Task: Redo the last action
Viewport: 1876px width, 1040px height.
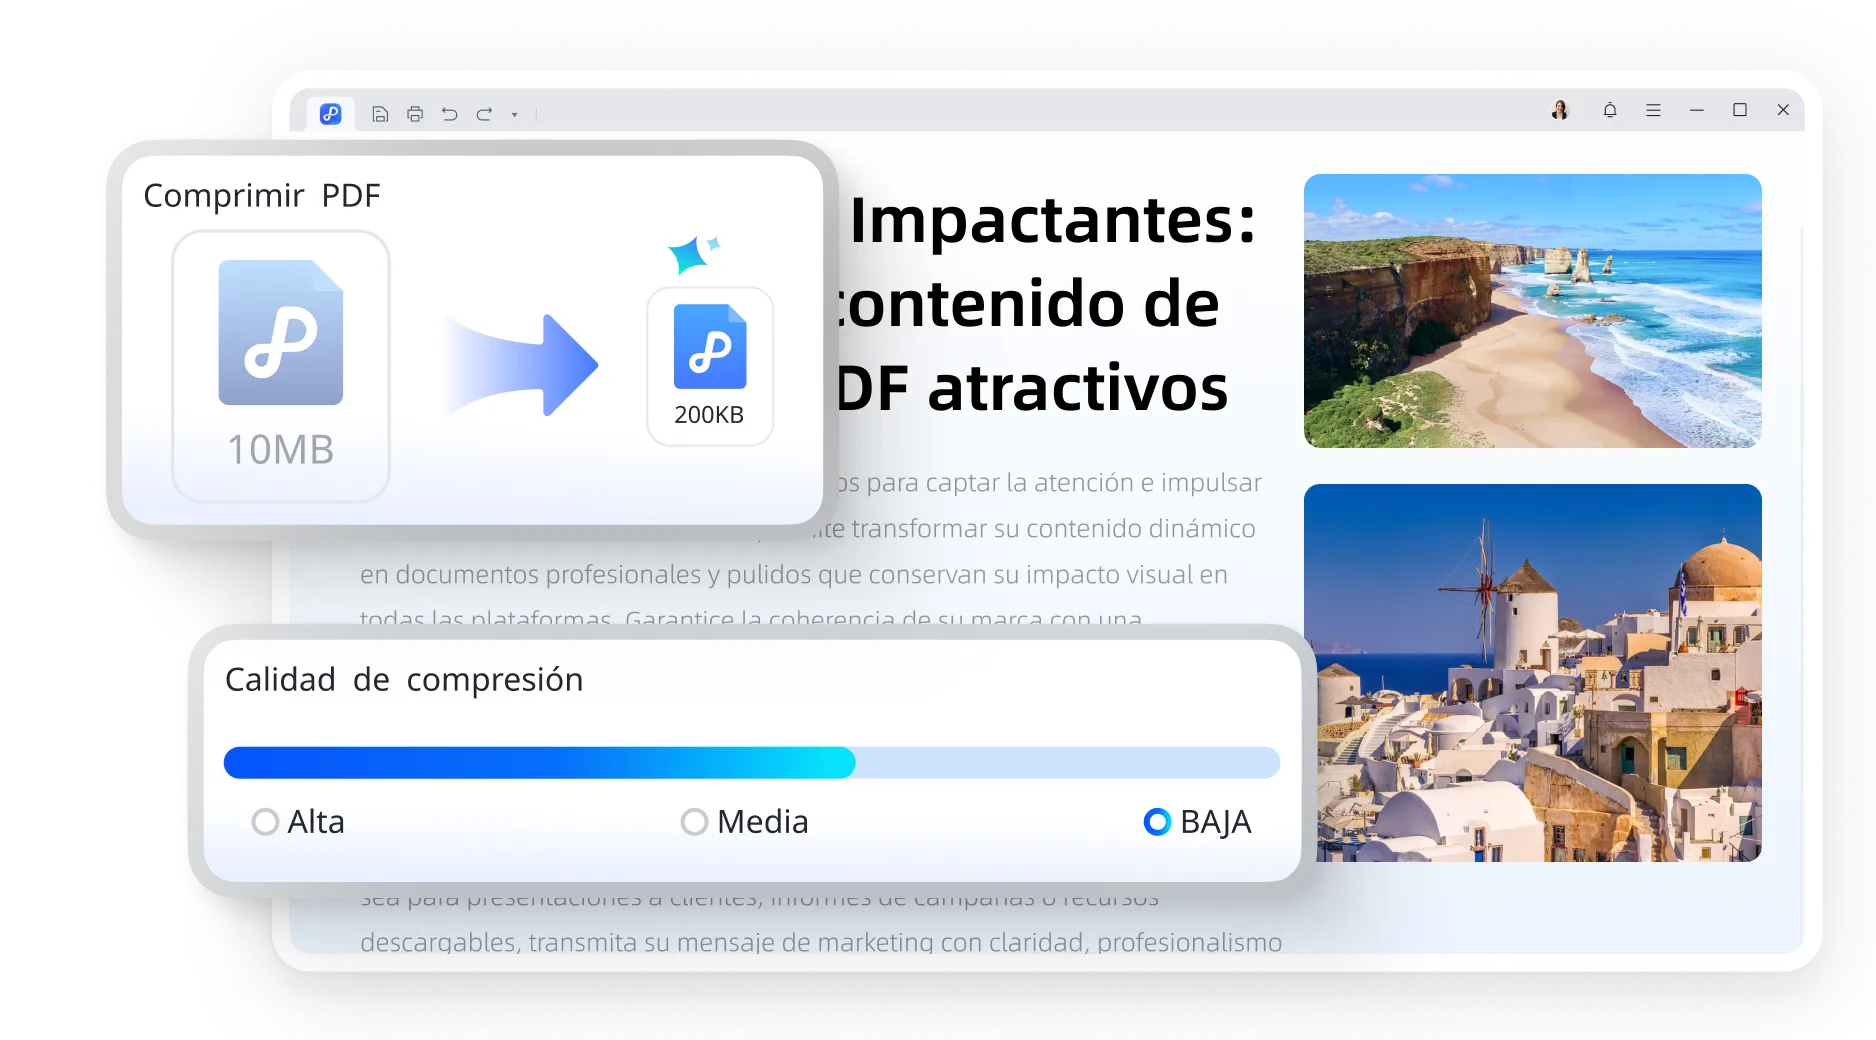Action: (485, 114)
